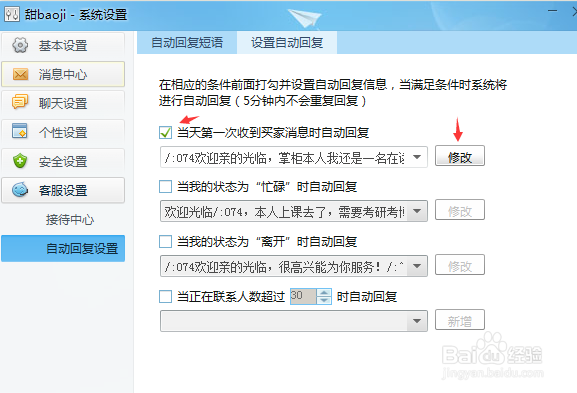This screenshot has height=393, width=577.
Task: Click 修改 button for 离开 reply
Action: (x=460, y=265)
